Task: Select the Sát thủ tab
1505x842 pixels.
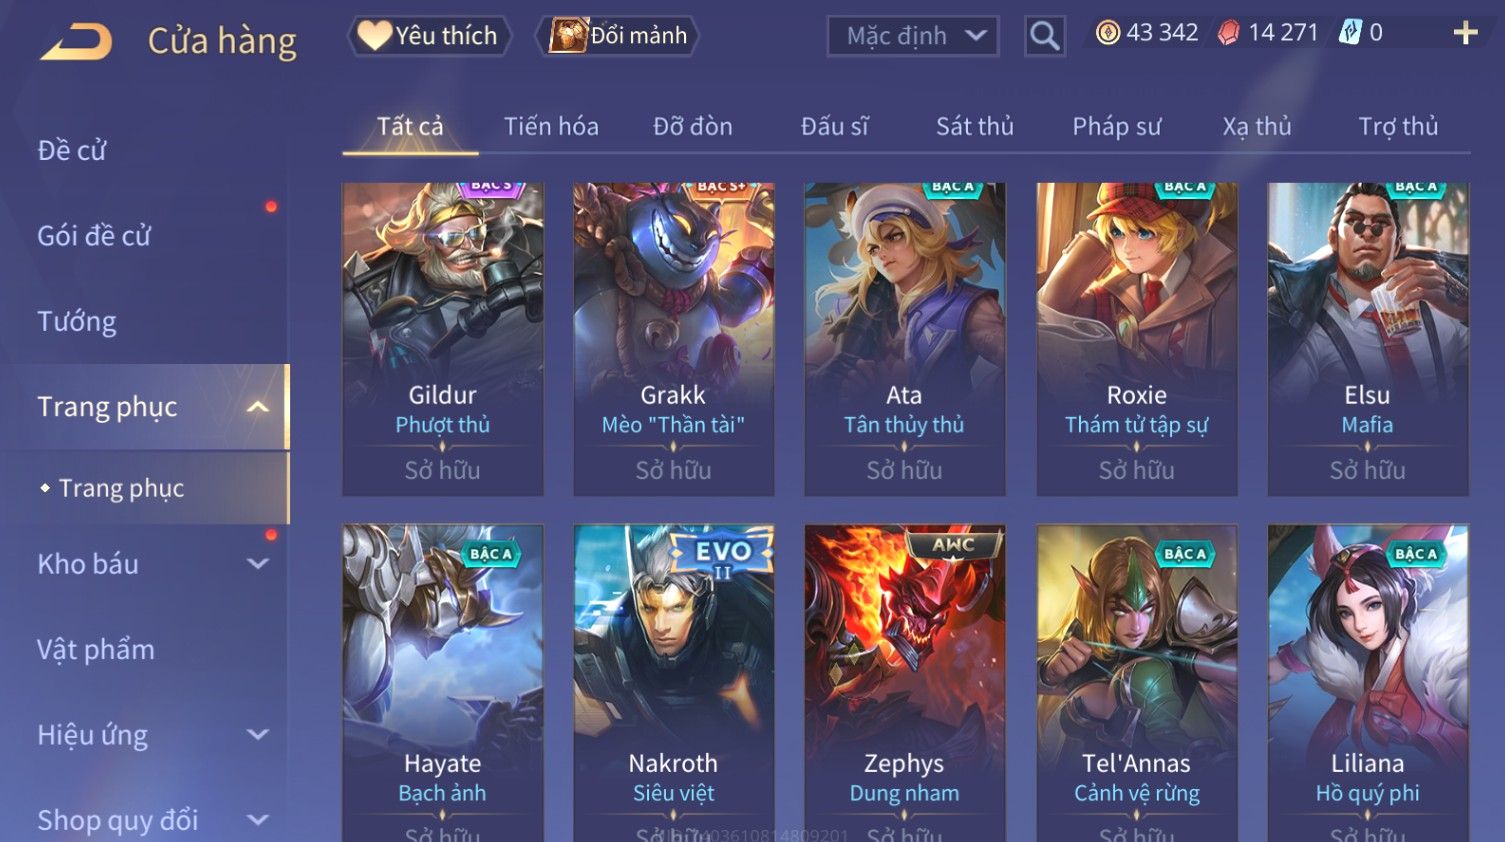Action: pos(974,127)
